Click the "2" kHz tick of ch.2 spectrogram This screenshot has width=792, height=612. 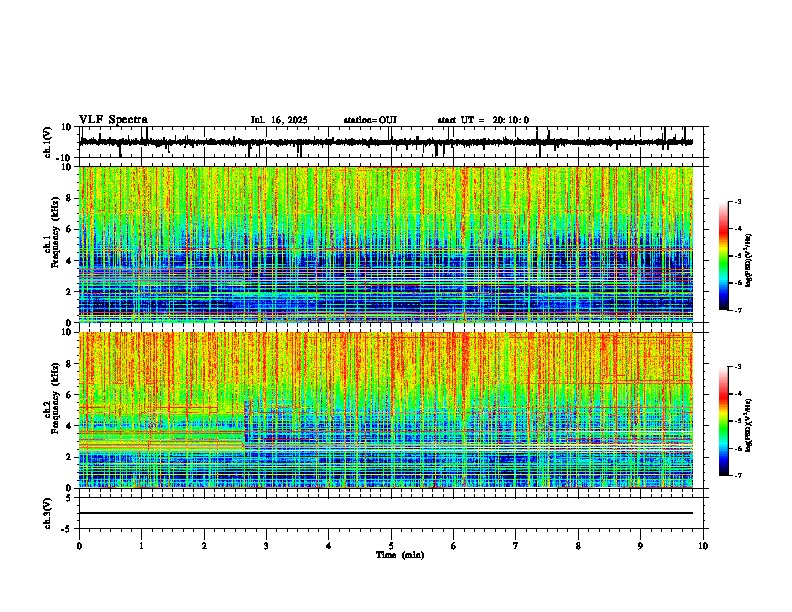(x=70, y=457)
